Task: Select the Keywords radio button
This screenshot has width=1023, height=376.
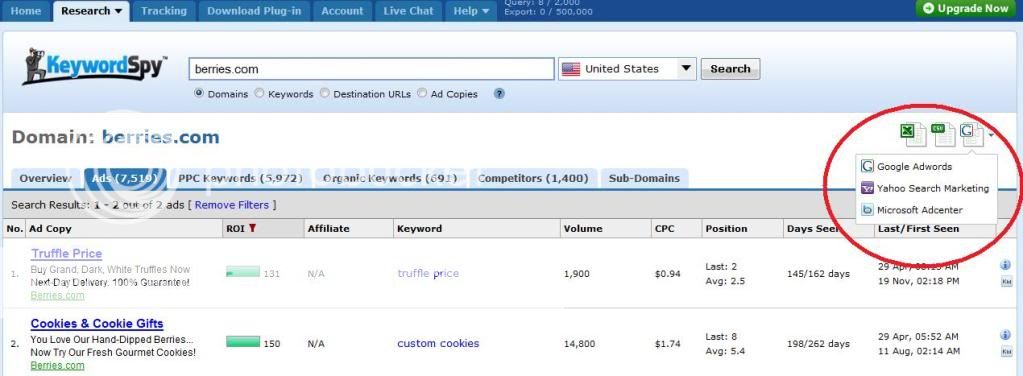Action: [x=260, y=93]
